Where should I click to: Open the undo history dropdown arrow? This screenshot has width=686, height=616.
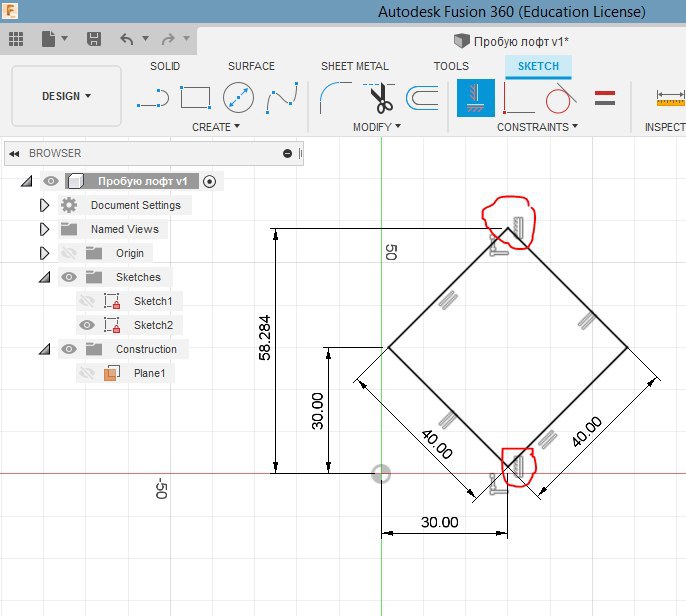pyautogui.click(x=146, y=38)
